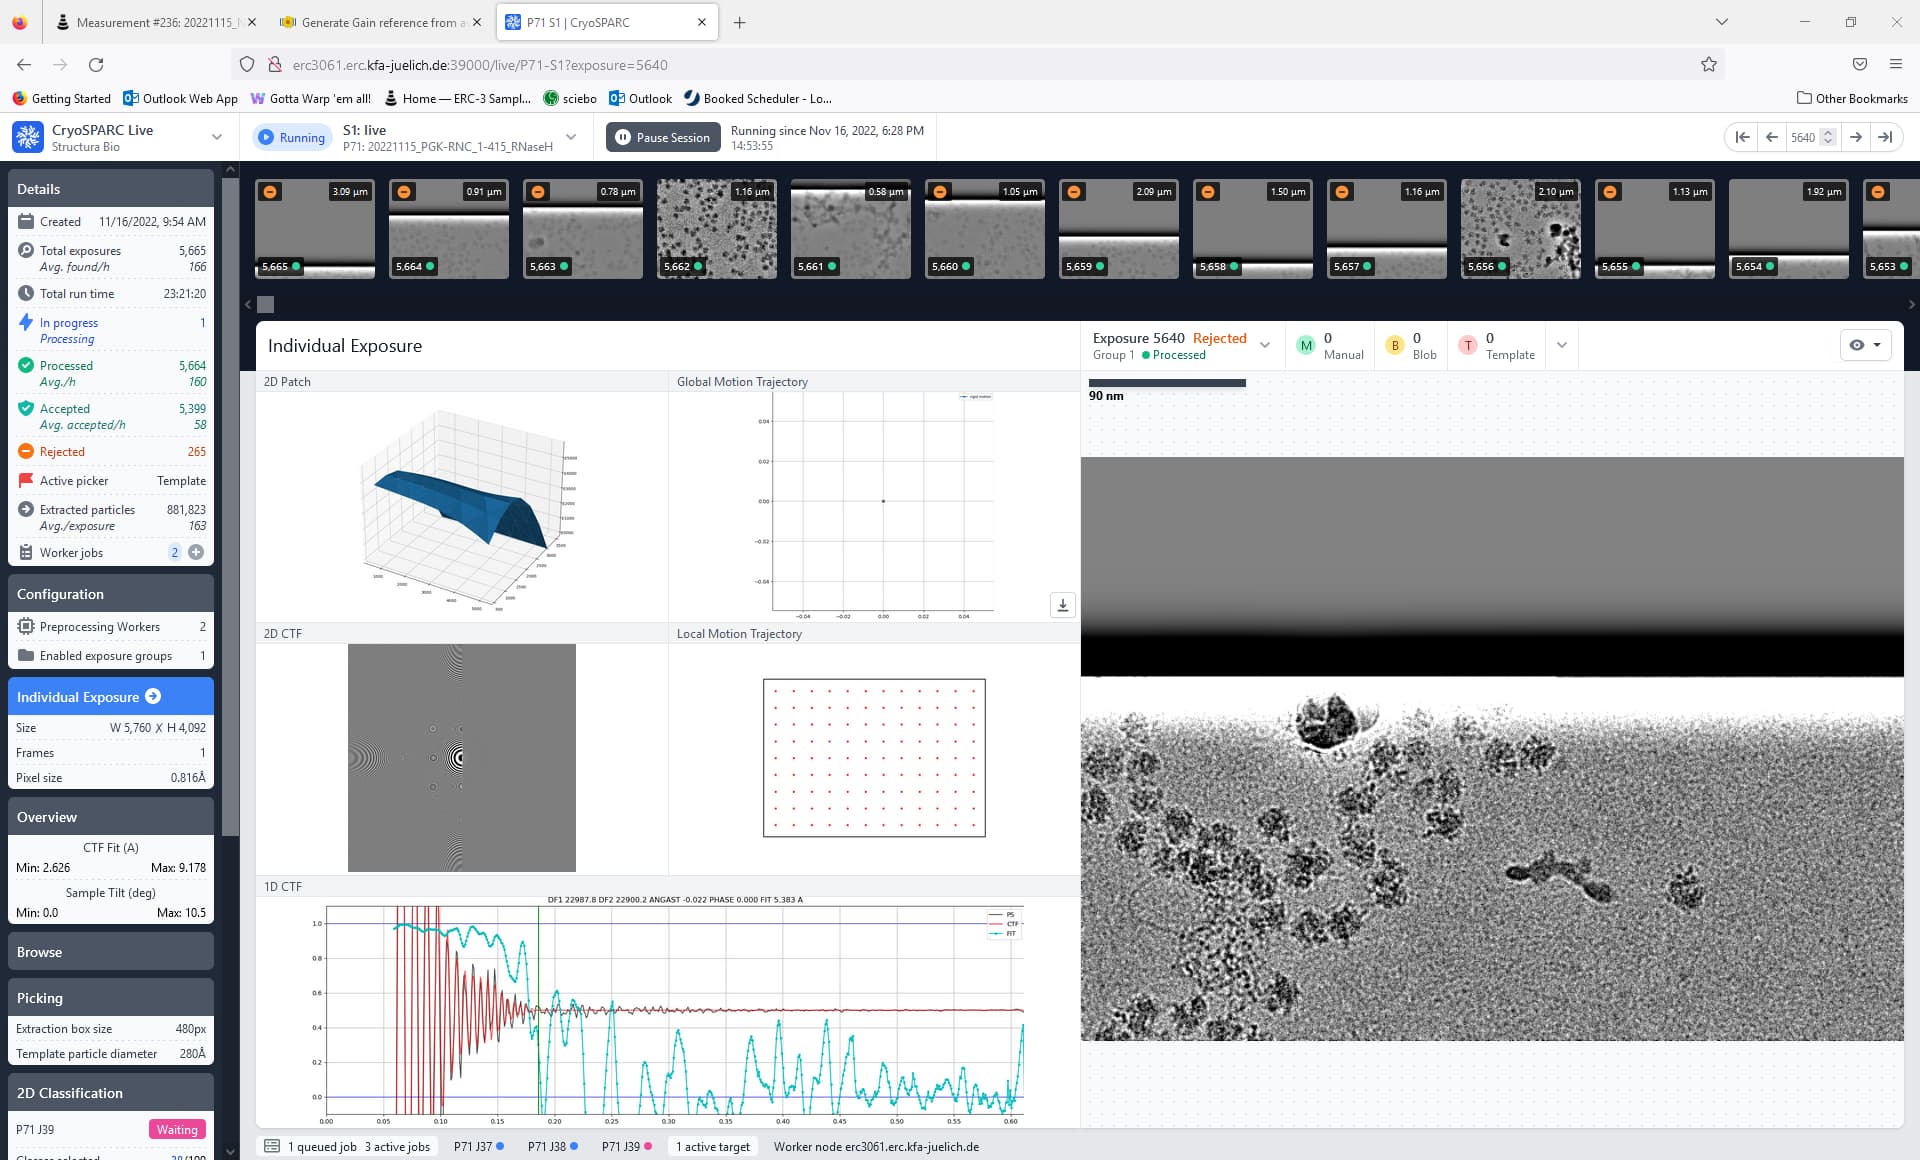Open Gotta Warp 'em all bookmark
Screen dimensions: 1920x1160
[x=310, y=98]
